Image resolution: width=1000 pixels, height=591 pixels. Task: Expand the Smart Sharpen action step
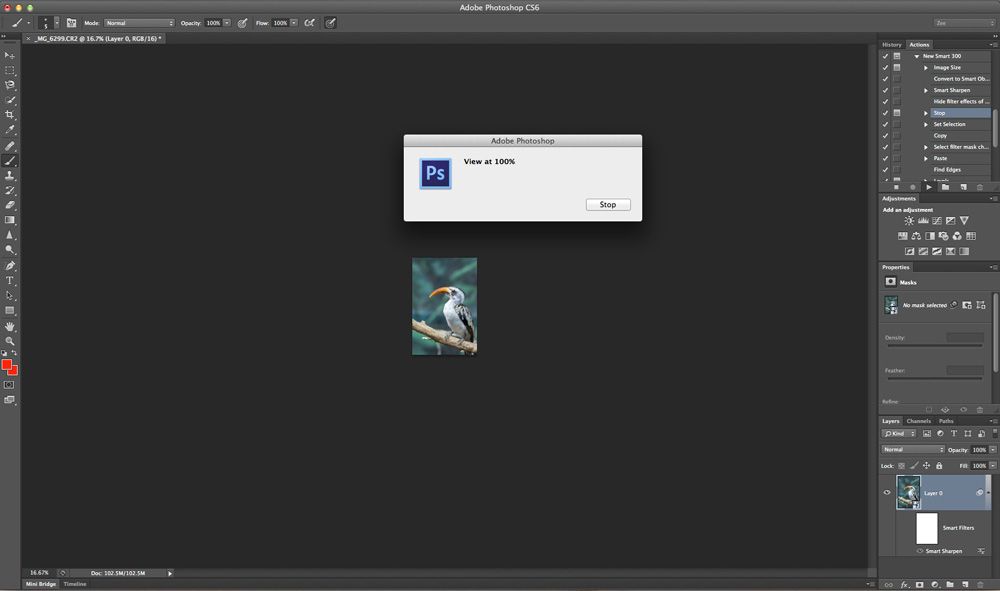(926, 90)
